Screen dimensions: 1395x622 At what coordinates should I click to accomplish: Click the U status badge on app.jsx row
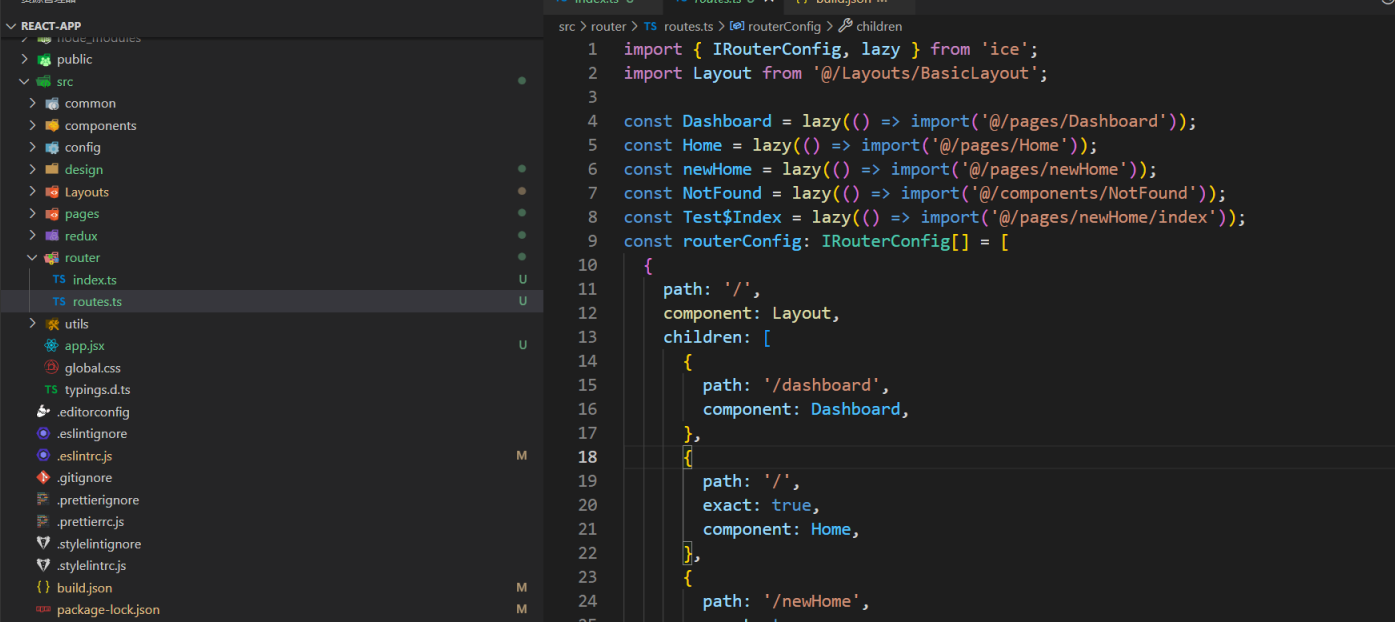pos(523,346)
